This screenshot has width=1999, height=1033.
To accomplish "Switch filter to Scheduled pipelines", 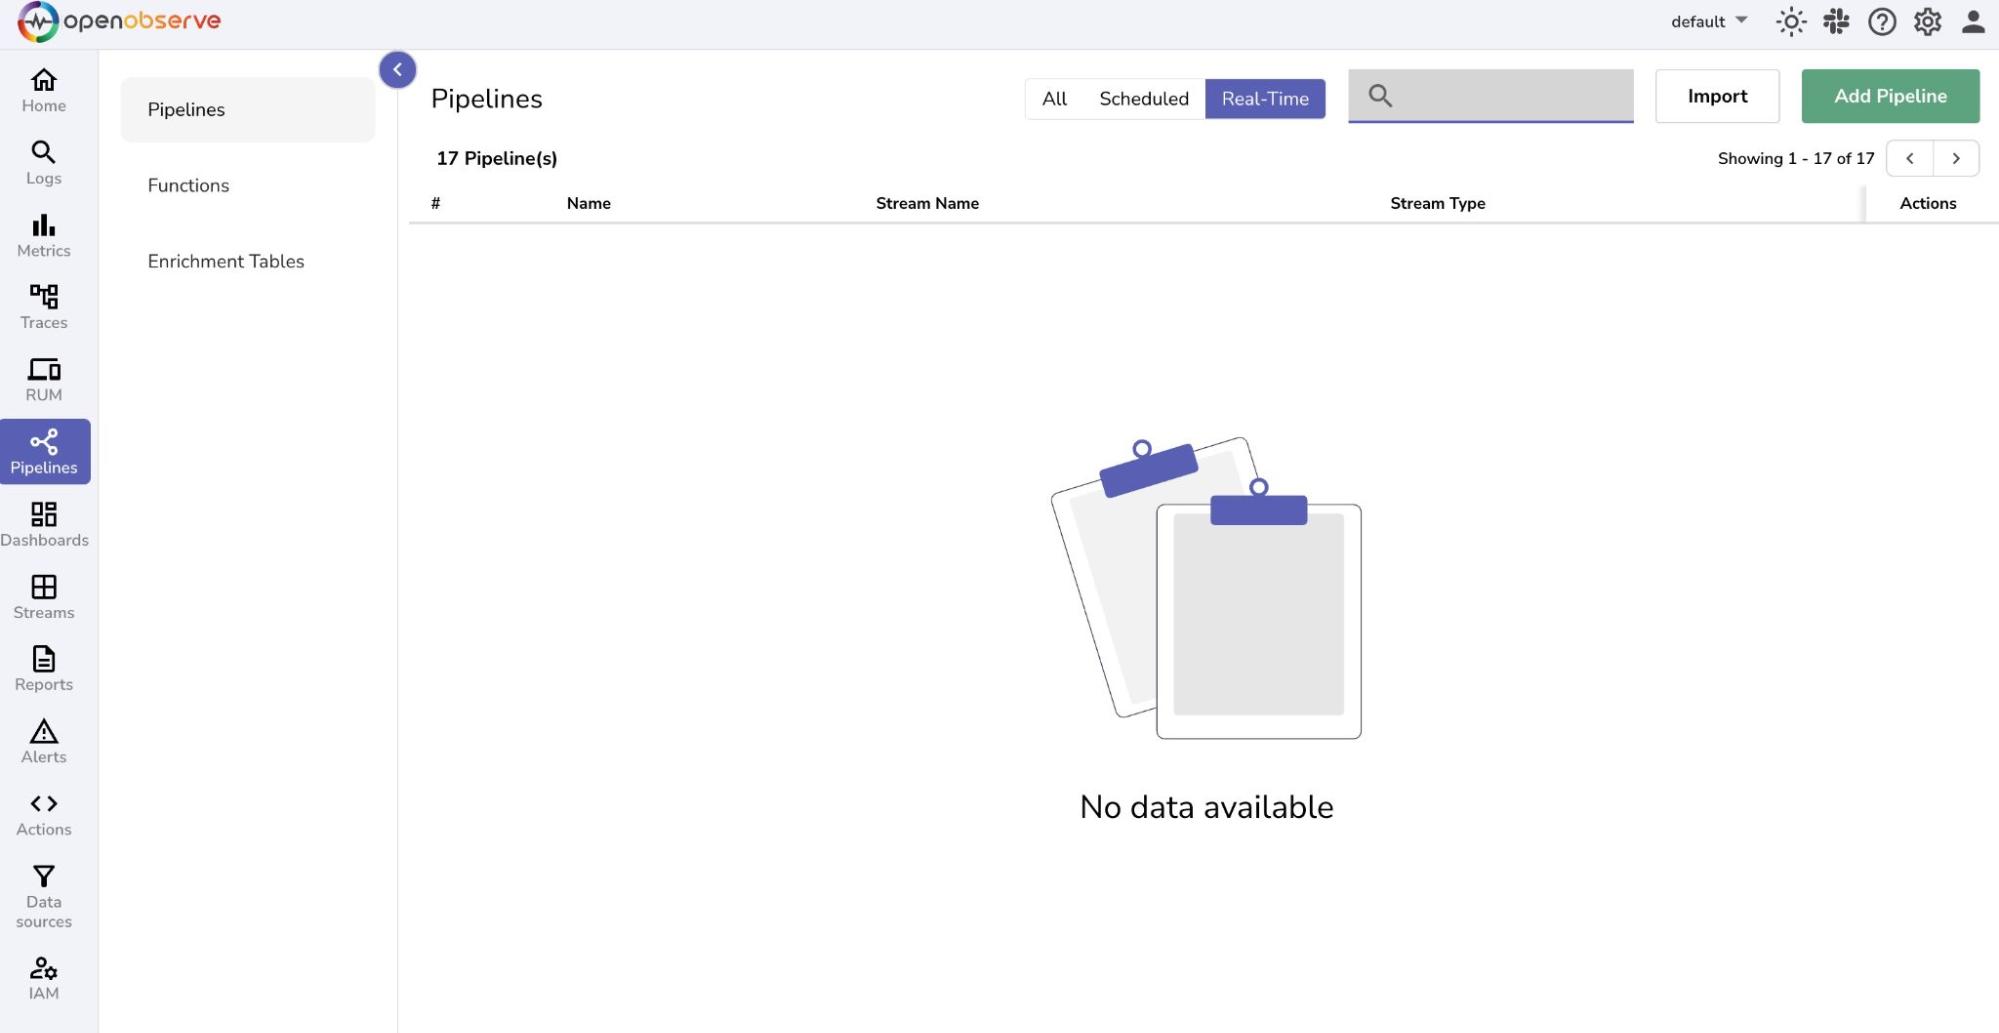I will pos(1143,99).
